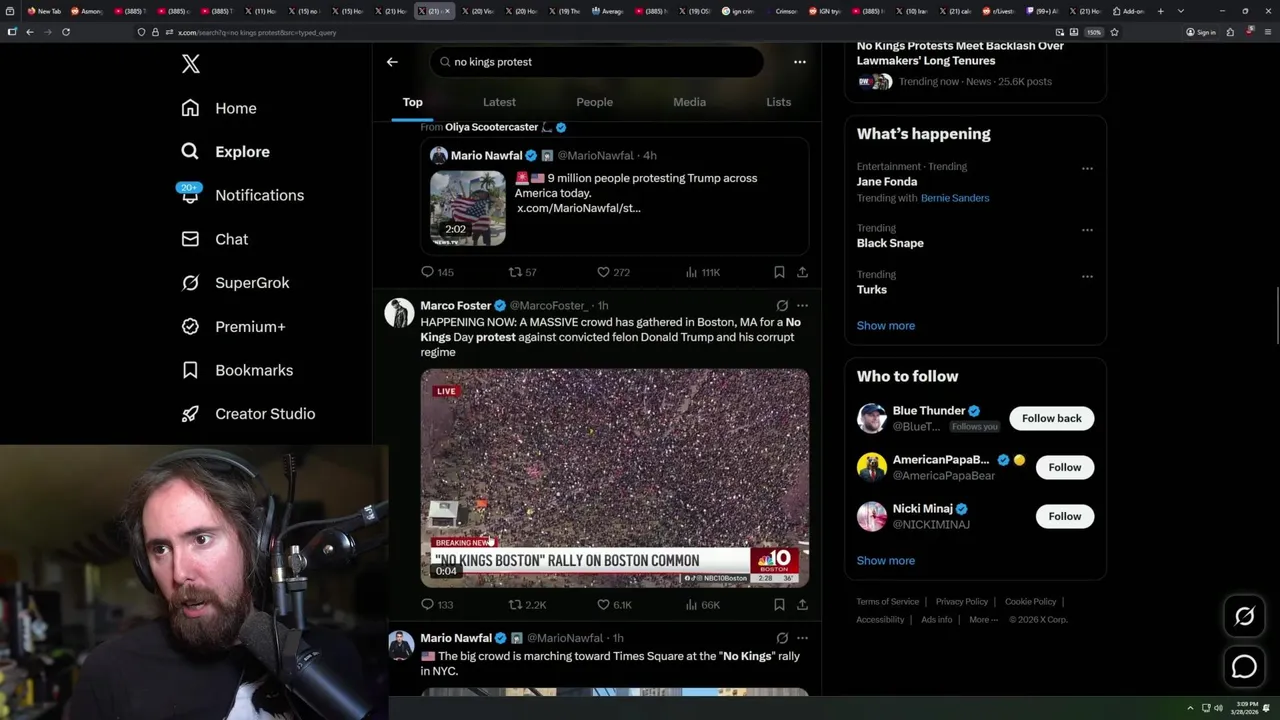This screenshot has height=720, width=1280.
Task: Switch to the Latest tab
Action: pyautogui.click(x=499, y=102)
